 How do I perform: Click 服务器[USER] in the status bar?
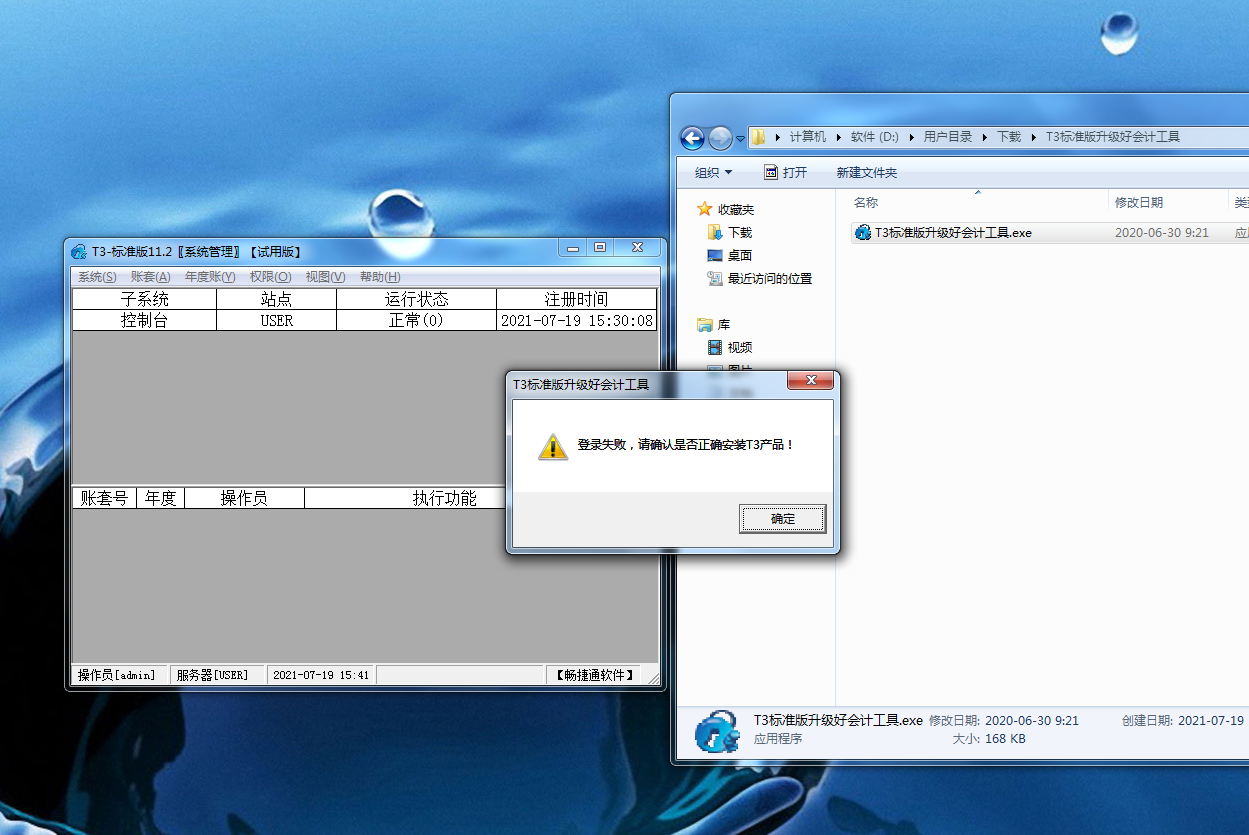[216, 675]
